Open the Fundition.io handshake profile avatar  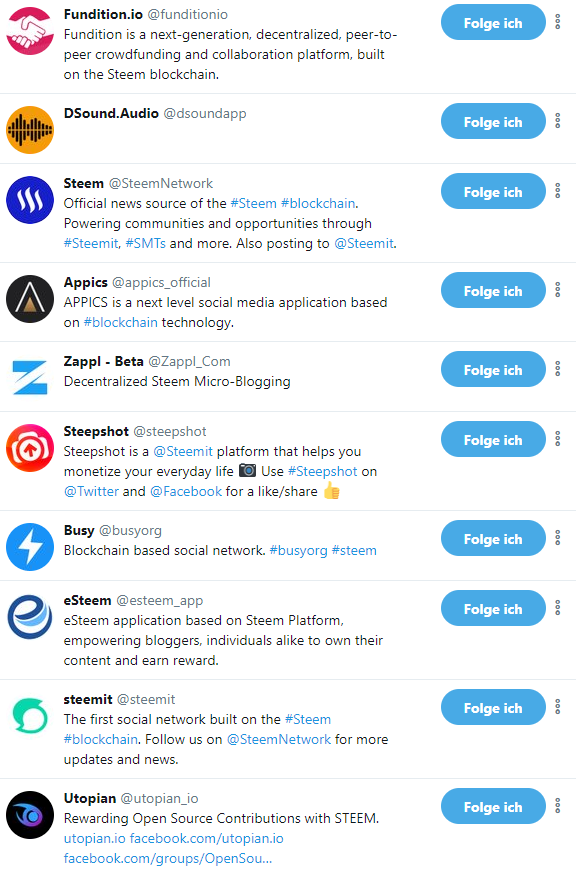[30, 31]
